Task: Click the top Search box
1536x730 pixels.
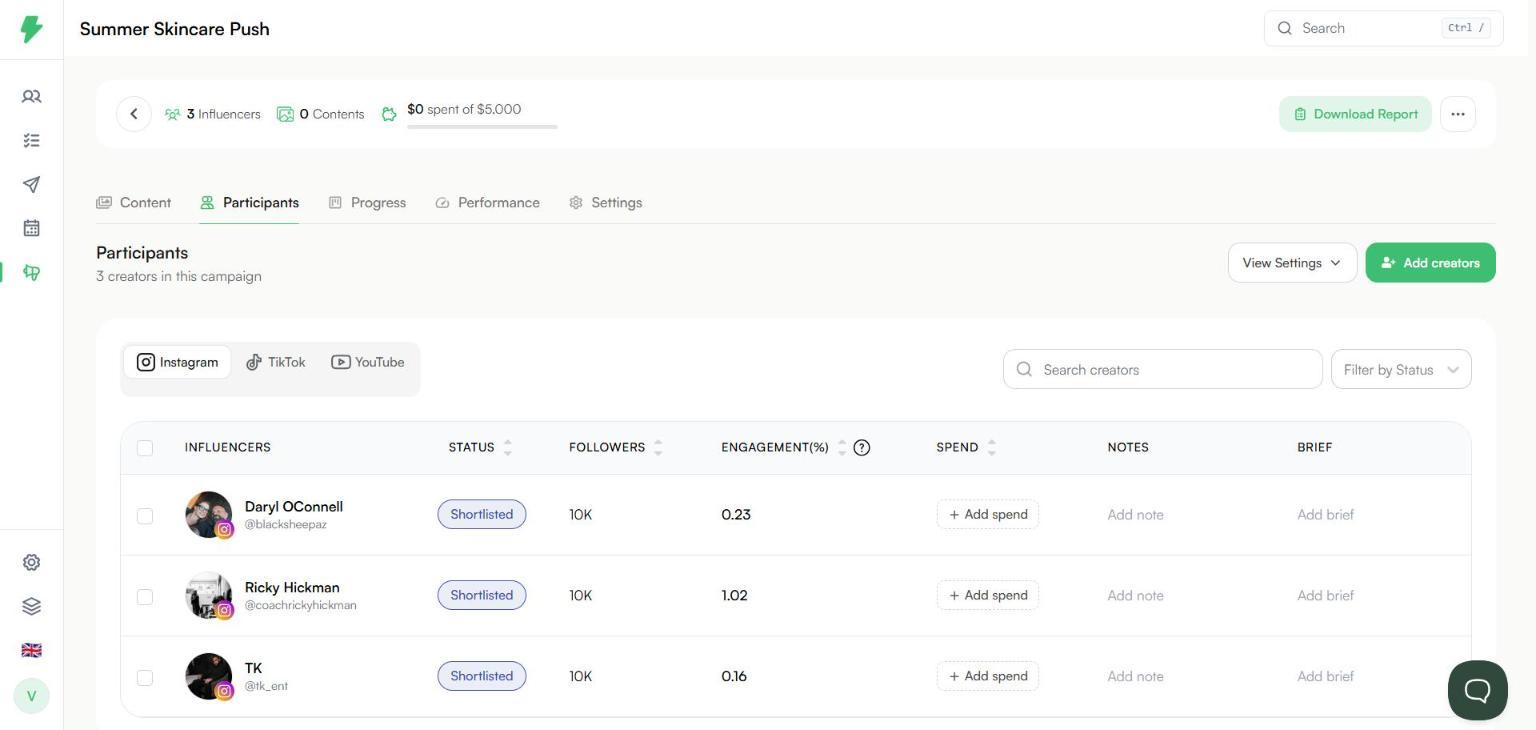Action: (x=1384, y=28)
